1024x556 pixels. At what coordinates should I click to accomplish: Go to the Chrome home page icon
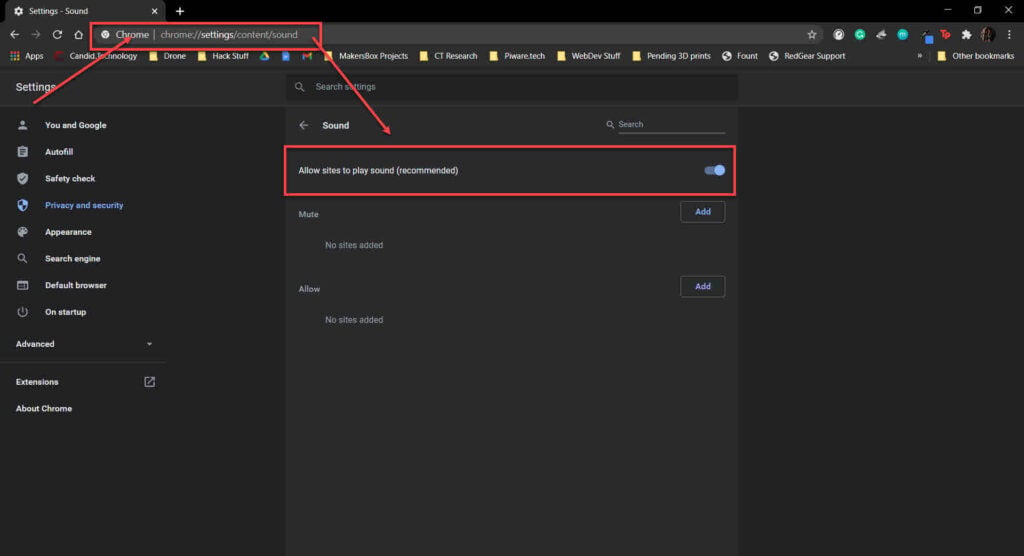(78, 35)
